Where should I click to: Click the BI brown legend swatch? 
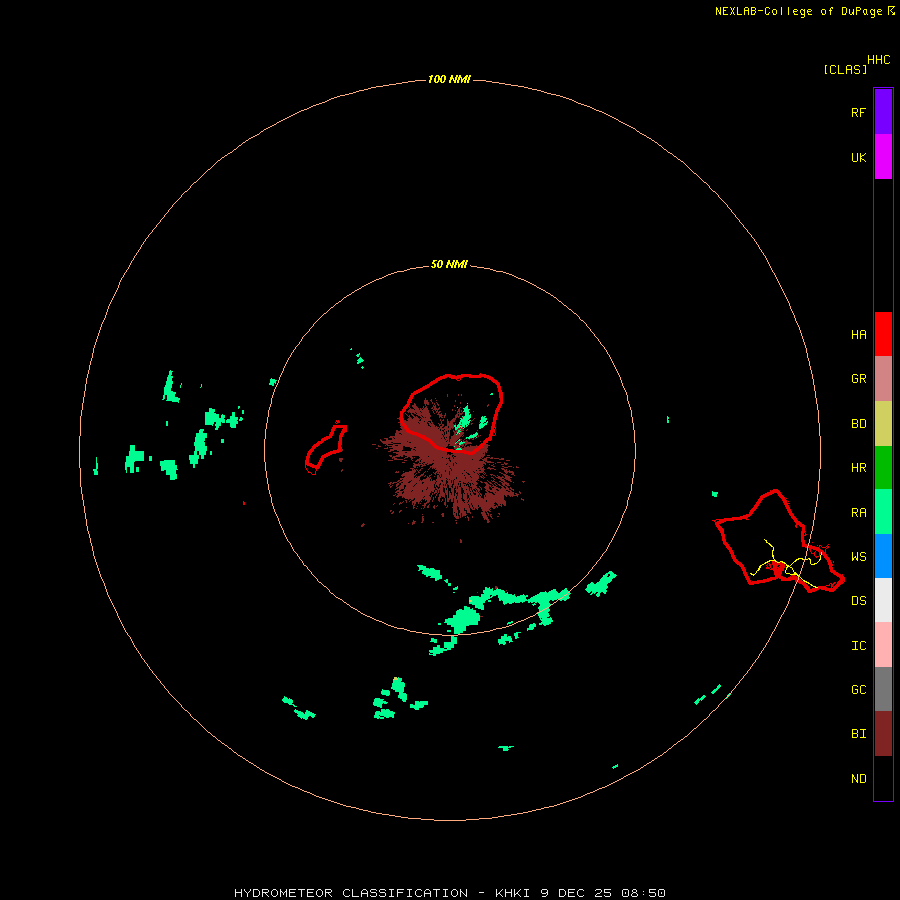pyautogui.click(x=883, y=734)
